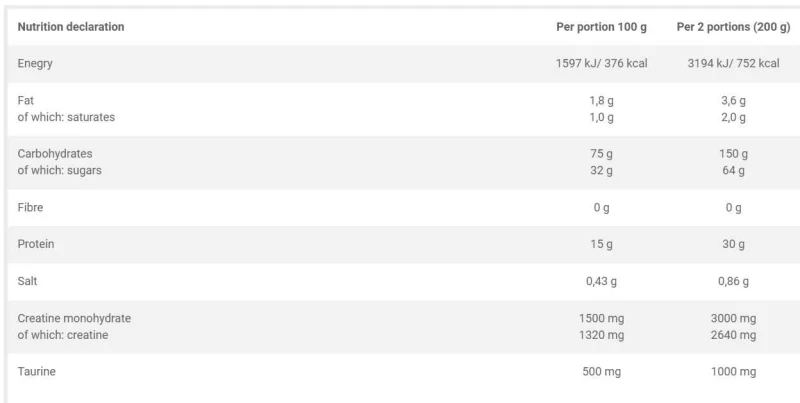Select the "of which: saturates" label
This screenshot has width=800, height=403.
66,117
